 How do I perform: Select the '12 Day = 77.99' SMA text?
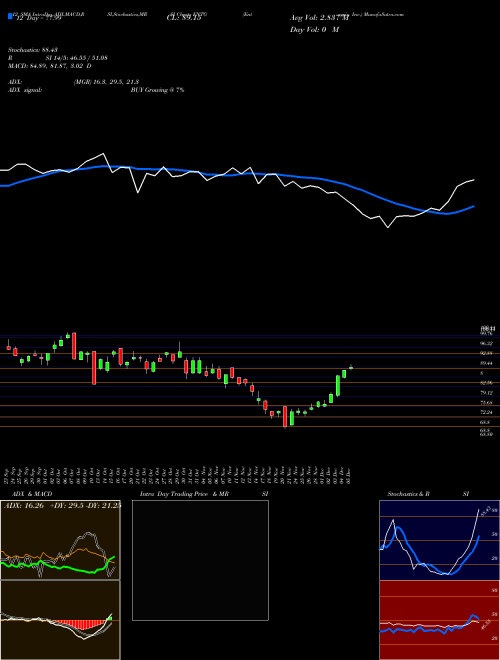[x=38, y=17]
